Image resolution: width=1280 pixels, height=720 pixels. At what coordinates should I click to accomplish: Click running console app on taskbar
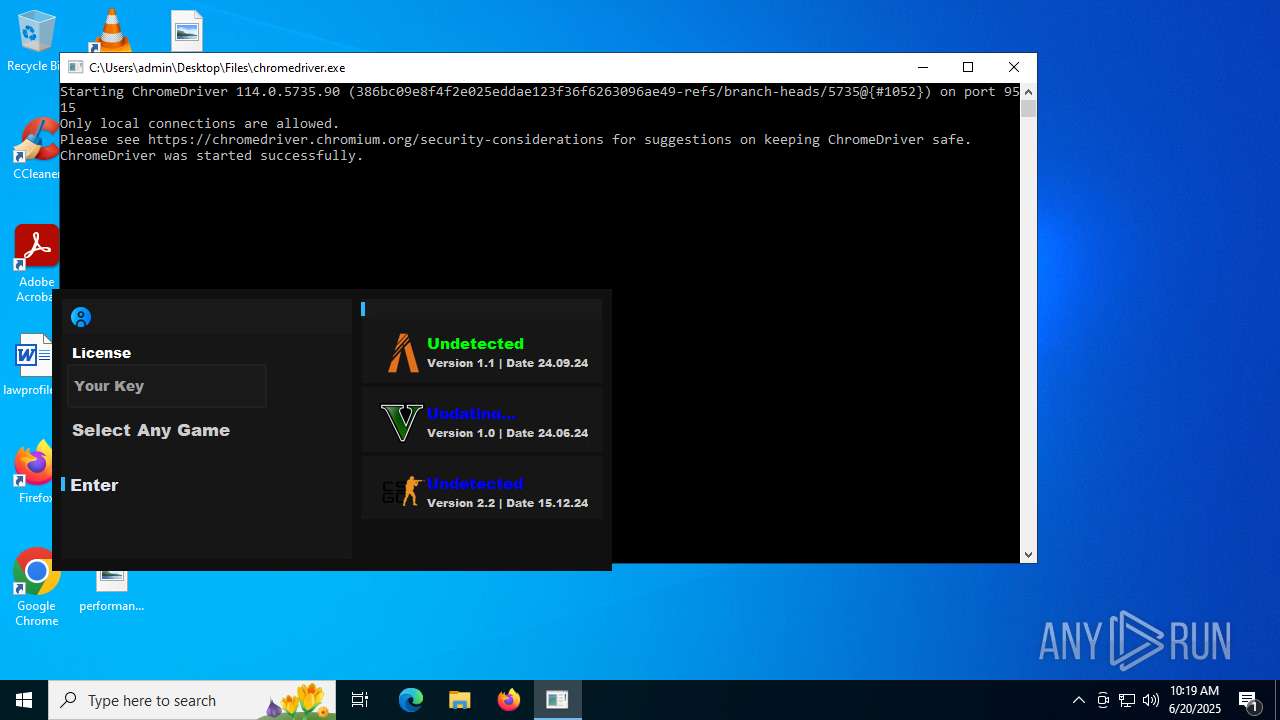click(557, 700)
